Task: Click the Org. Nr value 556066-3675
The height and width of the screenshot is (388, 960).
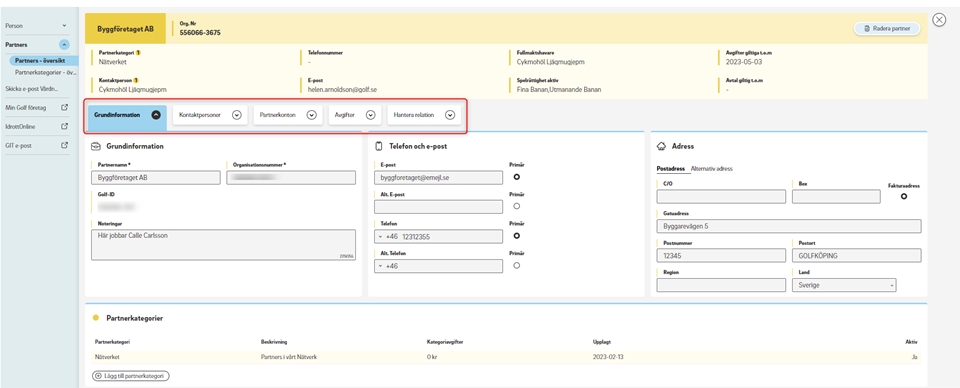Action: [x=200, y=32]
